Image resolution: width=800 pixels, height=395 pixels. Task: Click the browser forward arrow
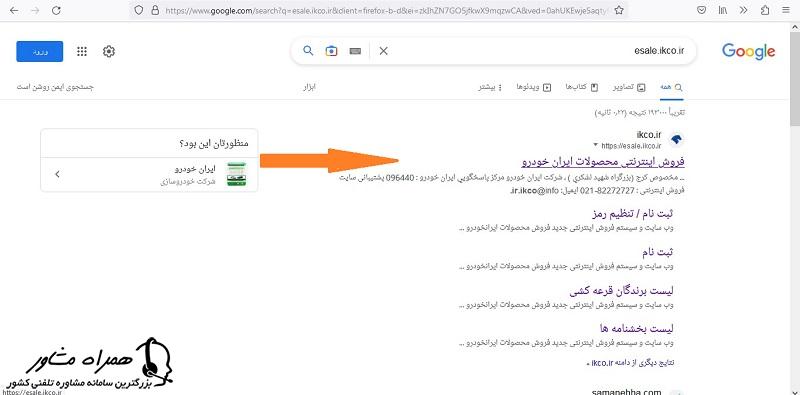coord(35,10)
